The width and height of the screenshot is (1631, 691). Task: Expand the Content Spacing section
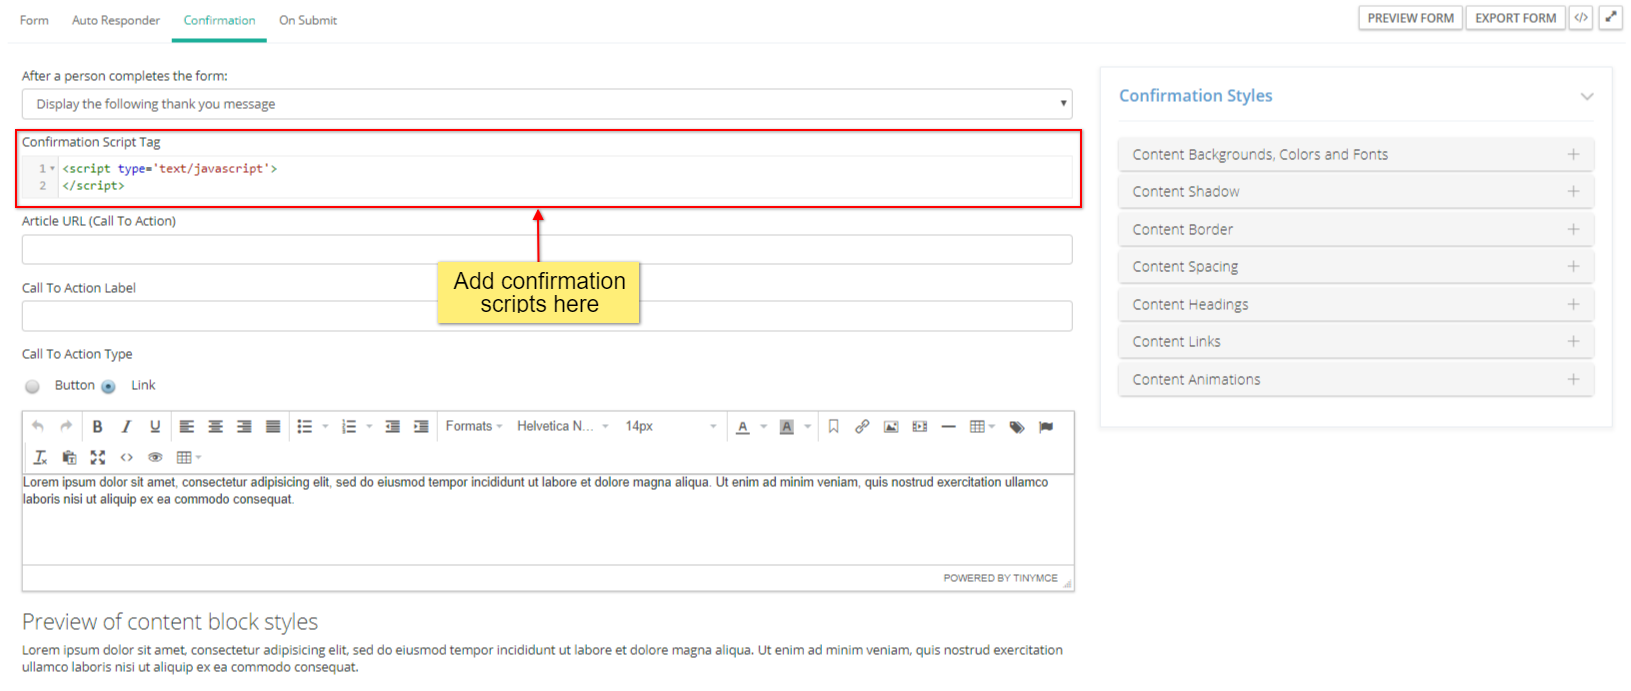pyautogui.click(x=1356, y=266)
